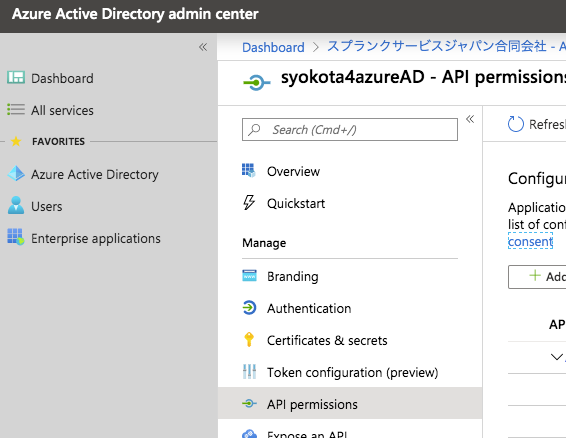Click the Manage section heading
Screen dimensions: 566x438
click(264, 243)
